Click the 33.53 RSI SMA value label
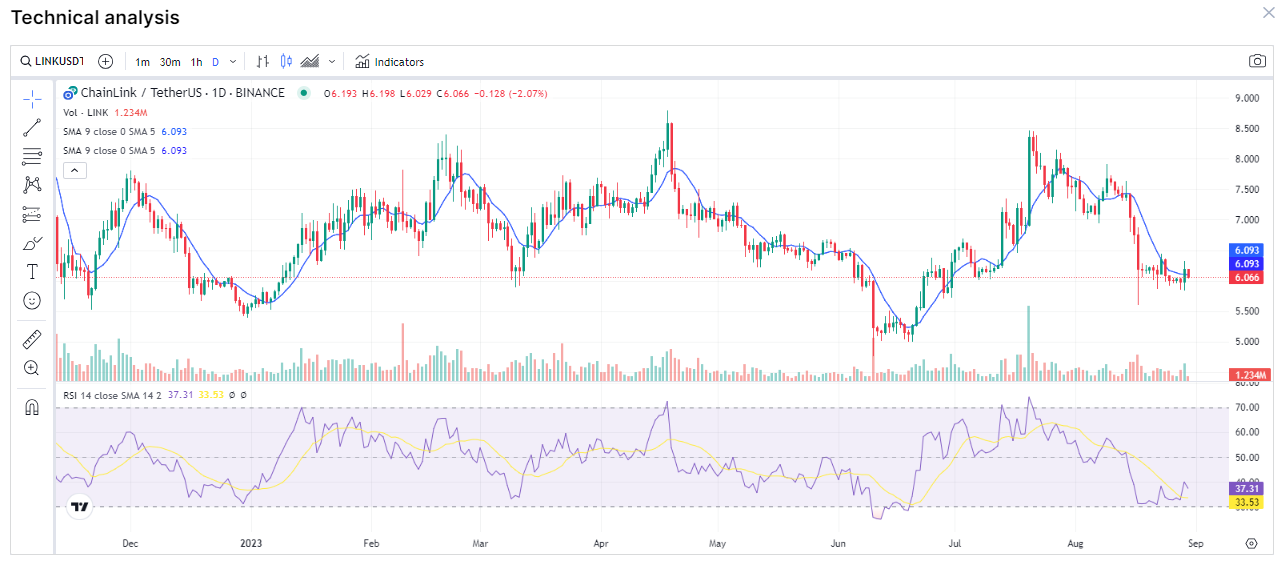 [x=1246, y=502]
